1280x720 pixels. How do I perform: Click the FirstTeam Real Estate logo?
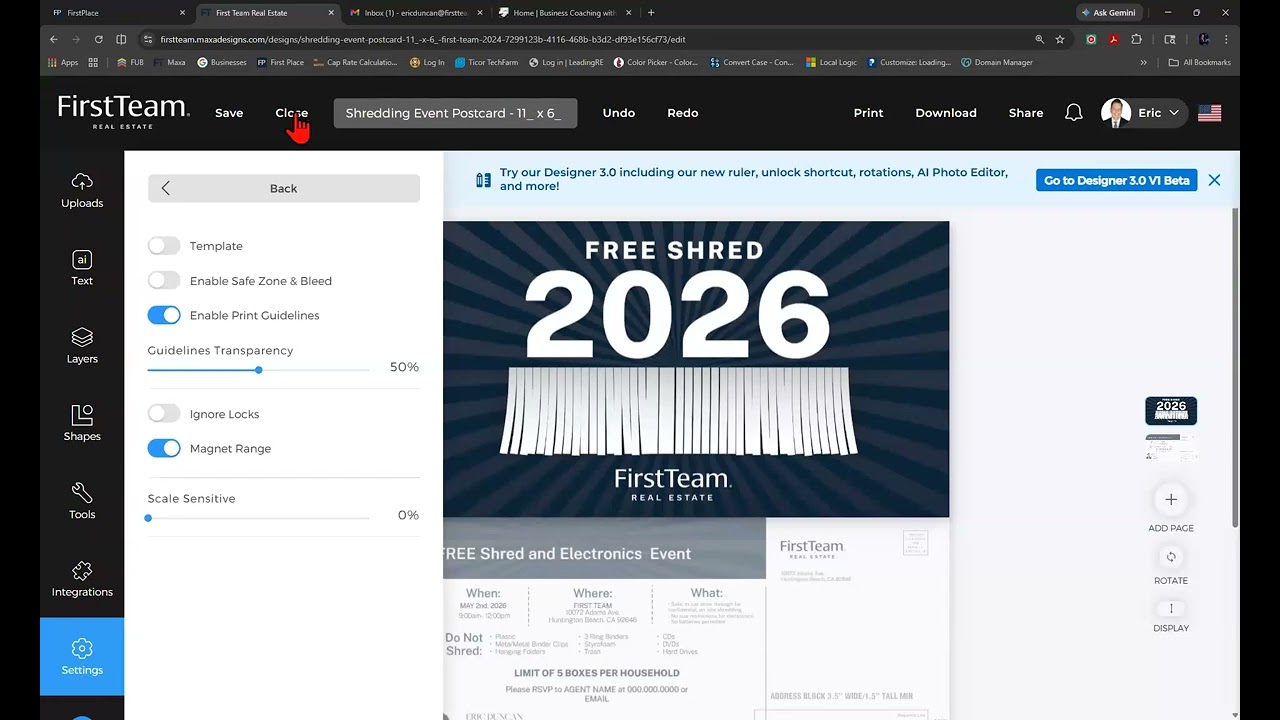(123, 112)
